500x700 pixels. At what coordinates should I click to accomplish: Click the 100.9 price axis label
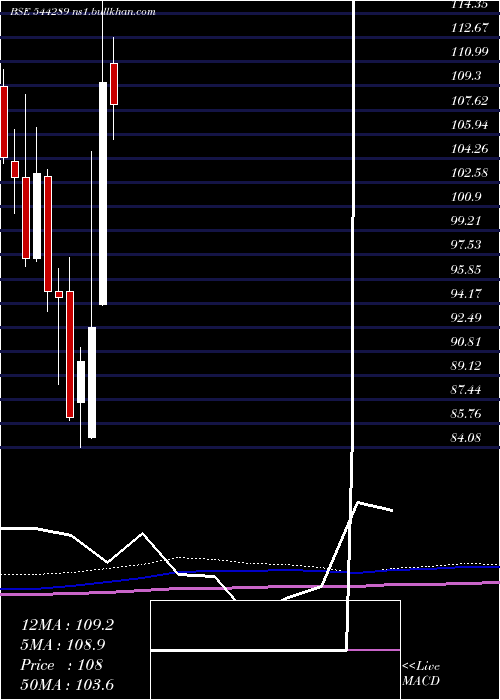point(466,196)
